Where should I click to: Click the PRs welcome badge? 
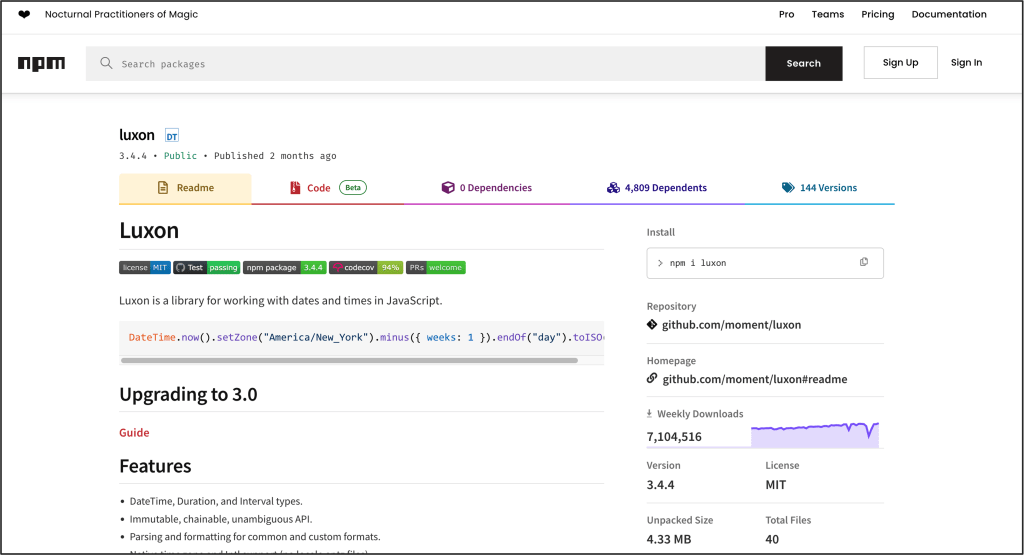click(x=436, y=268)
